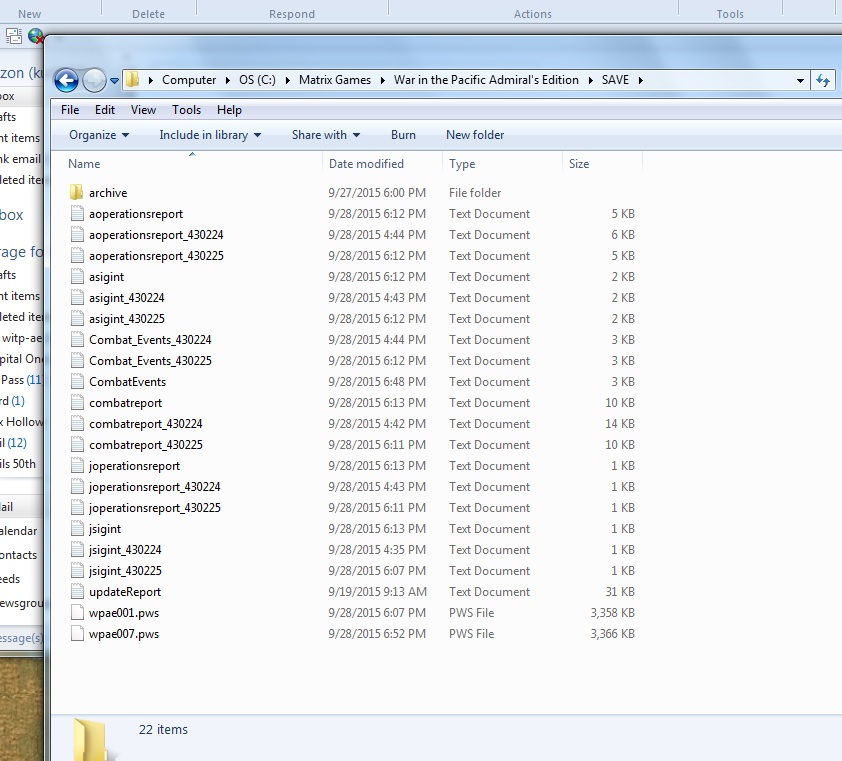Select the asigint file icon
The width and height of the screenshot is (842, 761).
77,277
